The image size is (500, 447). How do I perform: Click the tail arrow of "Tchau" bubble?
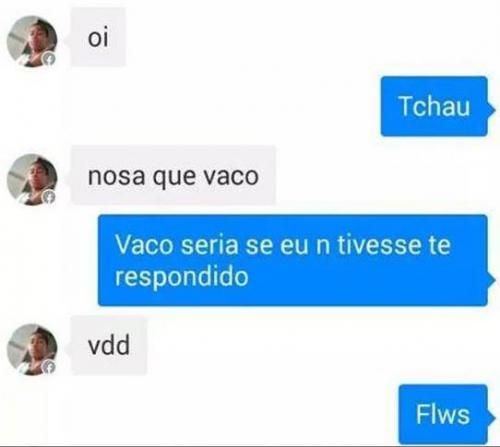[492, 111]
